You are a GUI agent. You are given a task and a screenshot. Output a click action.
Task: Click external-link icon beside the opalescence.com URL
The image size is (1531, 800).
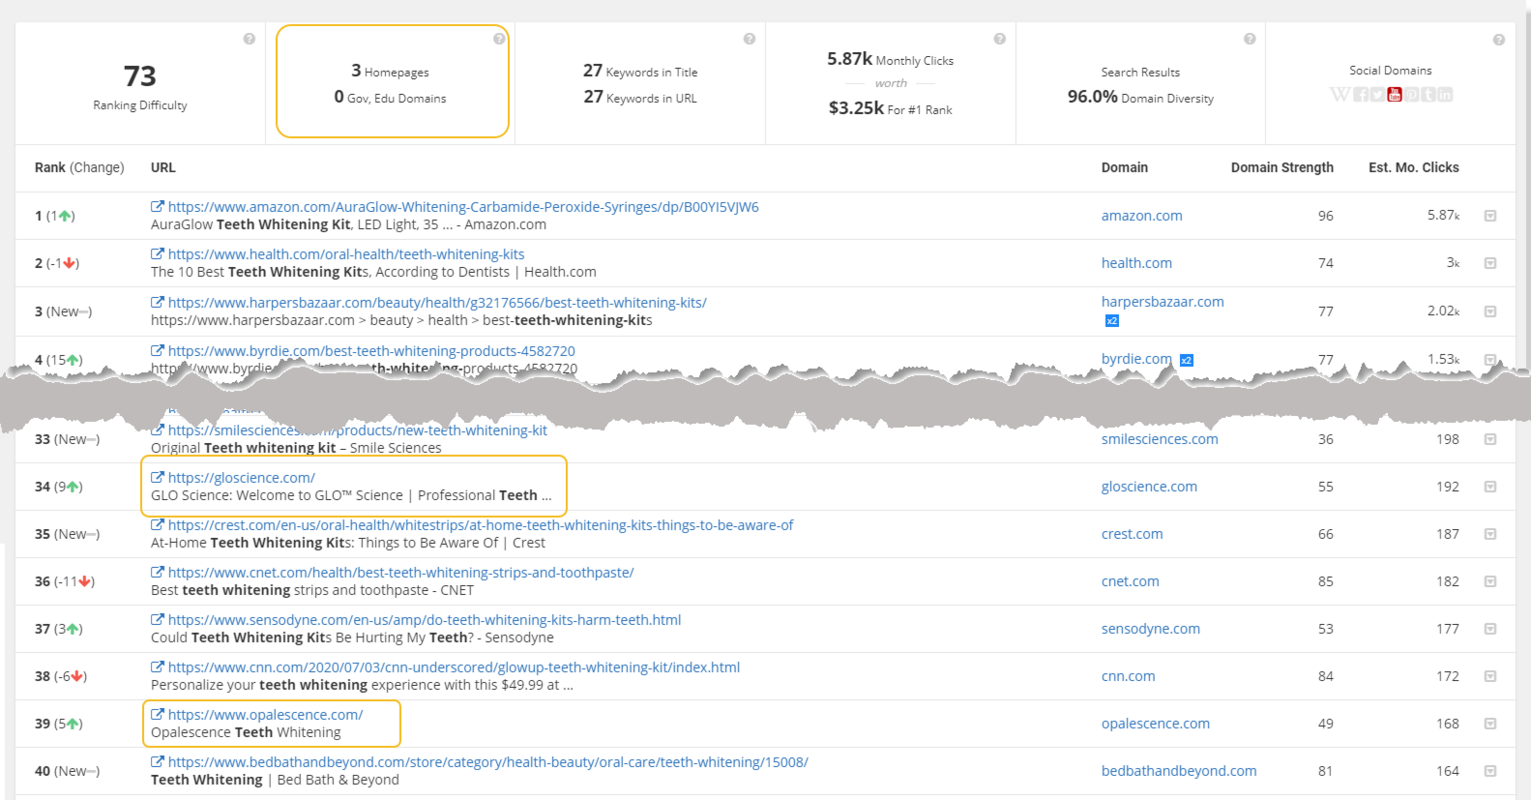pos(157,715)
